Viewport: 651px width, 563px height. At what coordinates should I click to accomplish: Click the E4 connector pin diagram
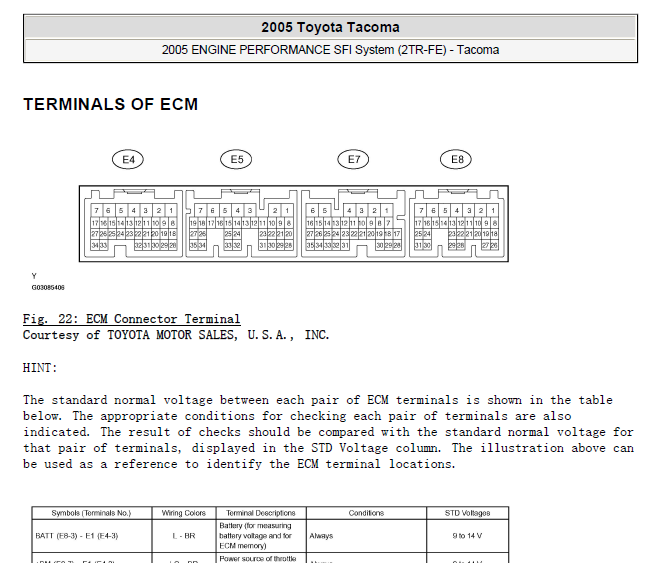(133, 224)
